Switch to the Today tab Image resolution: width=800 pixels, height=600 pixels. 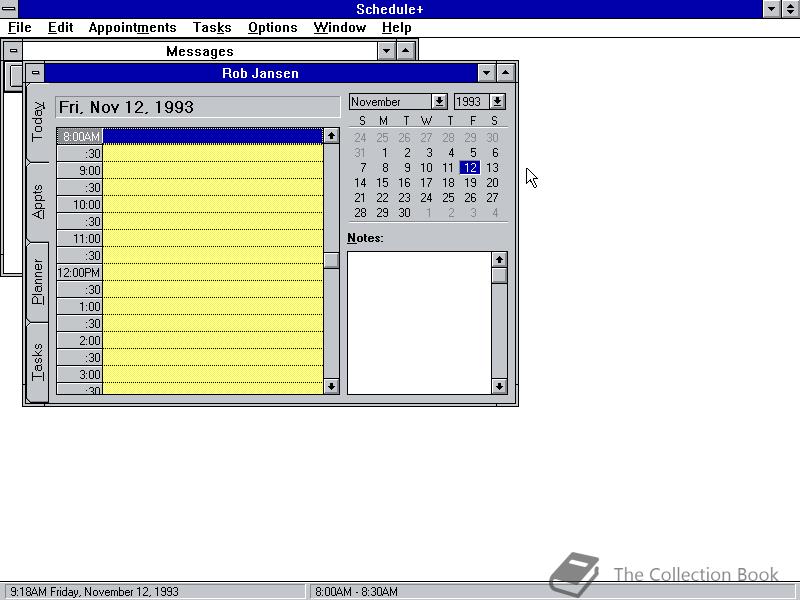[x=38, y=122]
